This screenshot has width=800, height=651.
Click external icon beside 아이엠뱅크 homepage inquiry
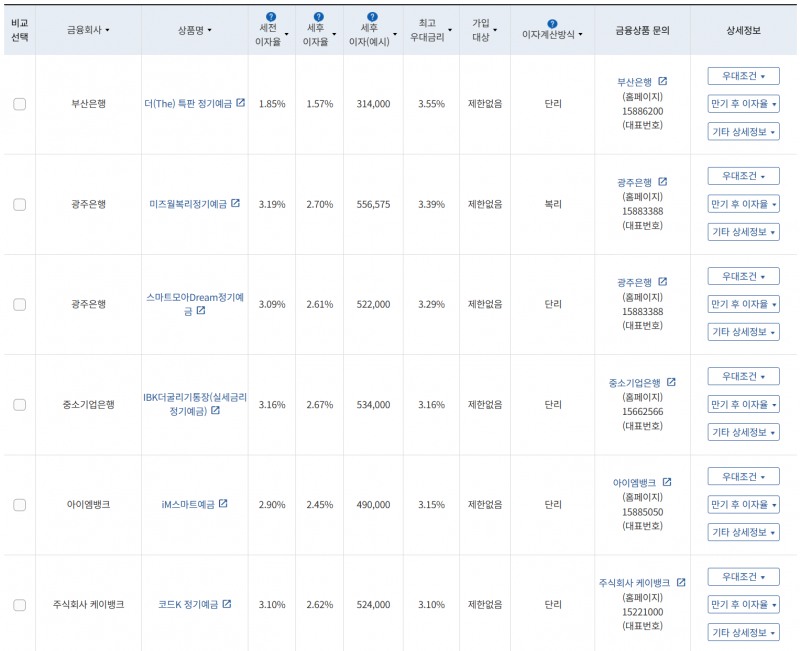[x=667, y=482]
